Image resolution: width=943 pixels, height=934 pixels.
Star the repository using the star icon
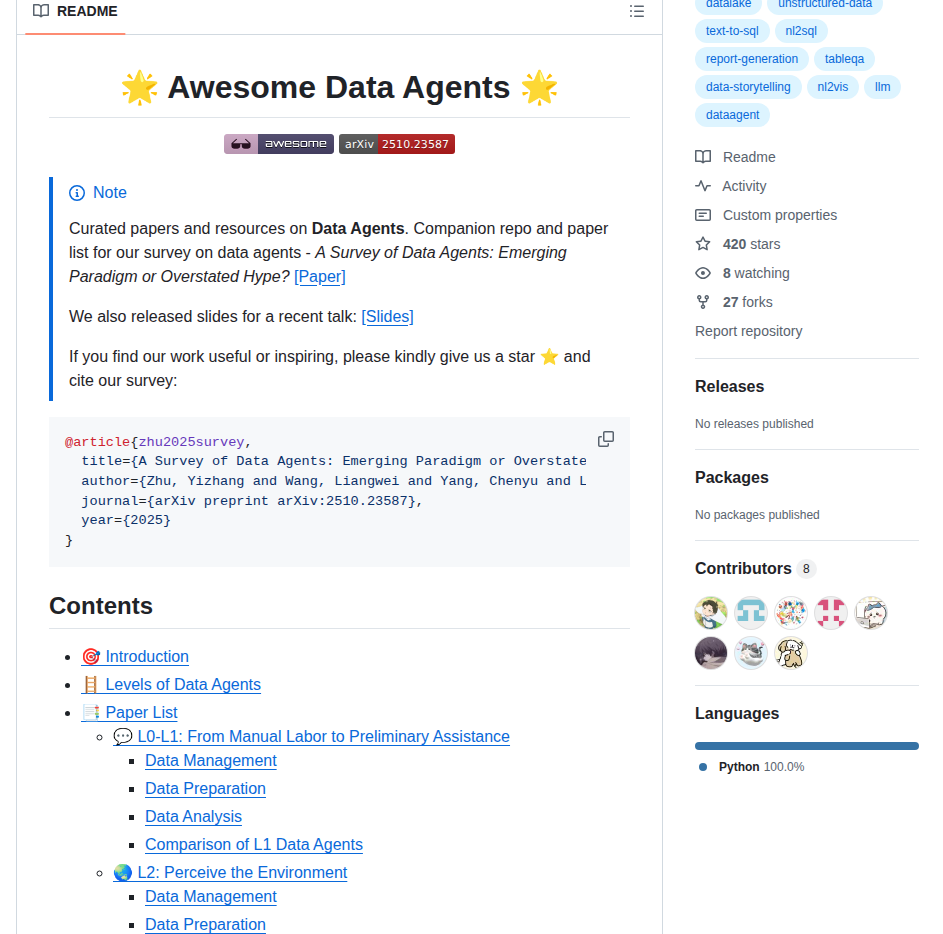click(x=702, y=244)
